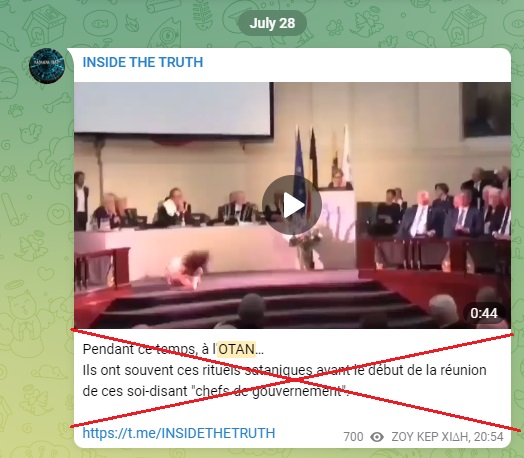The width and height of the screenshot is (524, 458).
Task: Click the speaker at the podium
Action: 339,180
